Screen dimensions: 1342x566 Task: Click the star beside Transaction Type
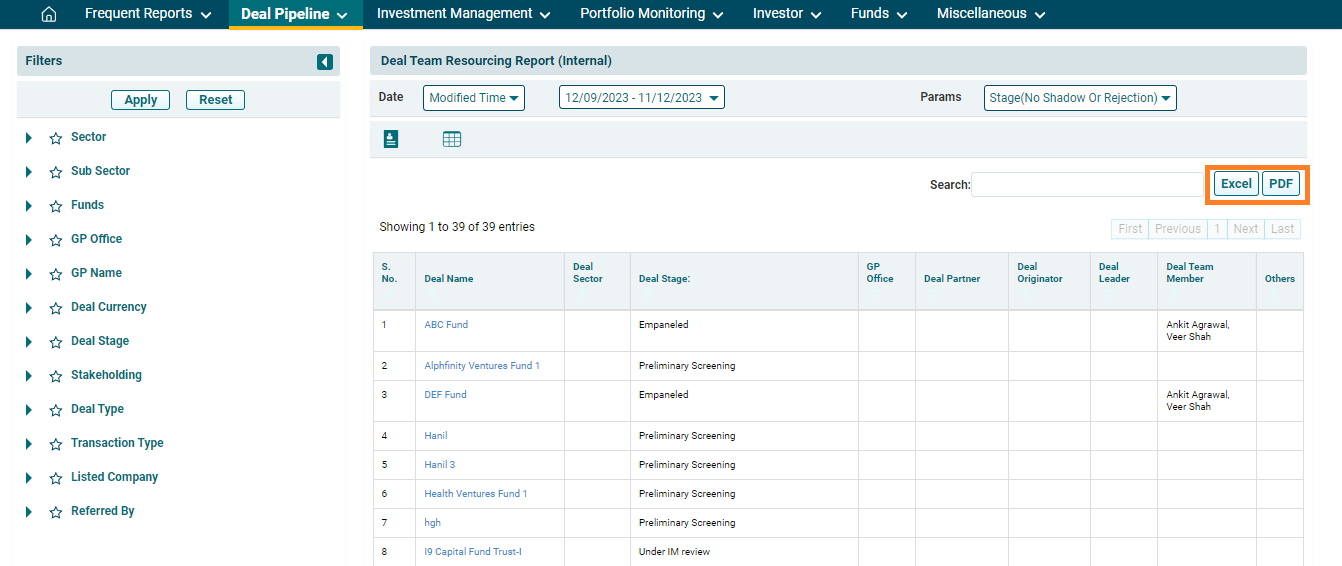coord(56,444)
